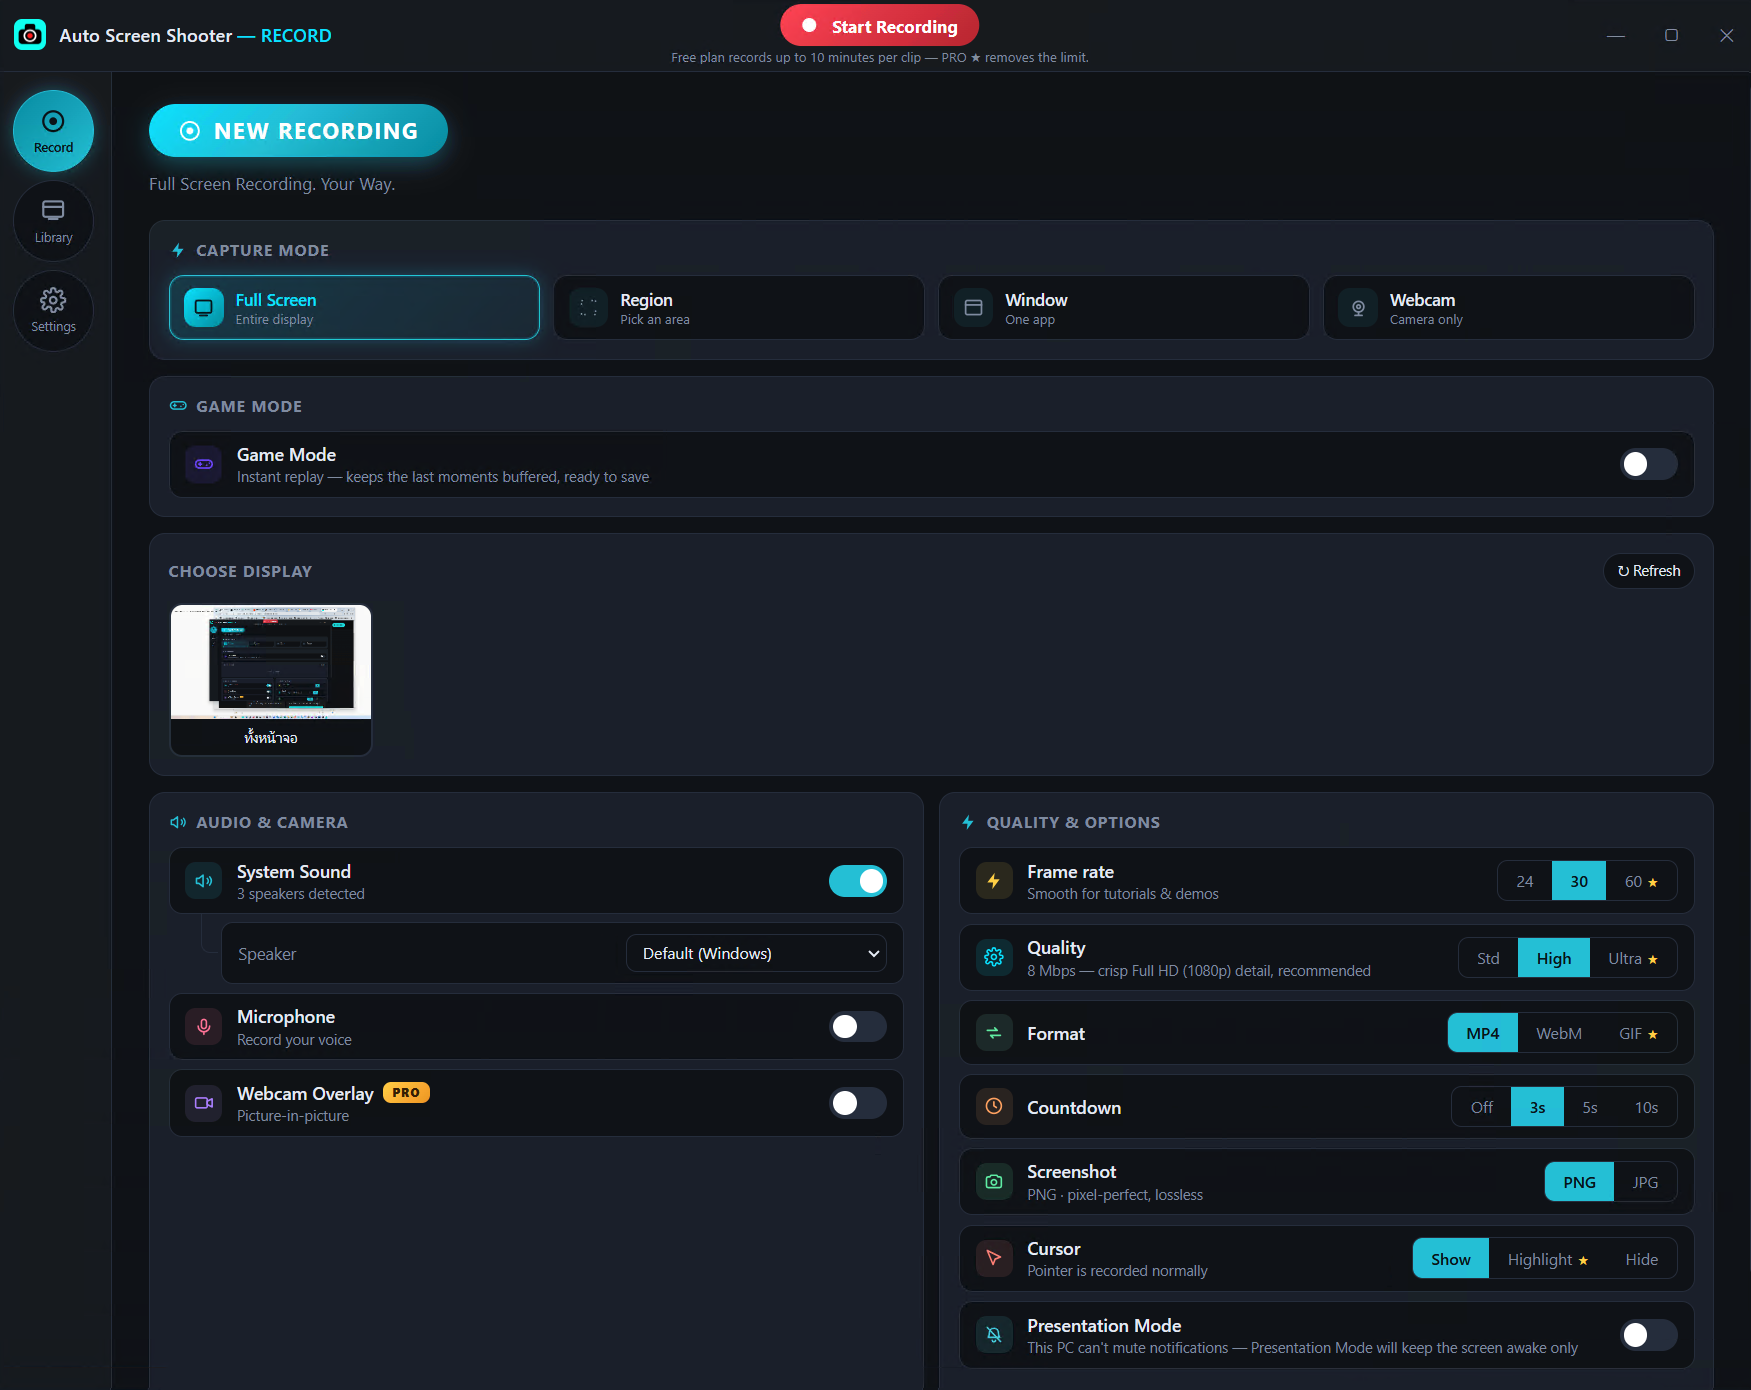1751x1390 pixels.
Task: Set frame rate to 24
Action: [x=1524, y=881]
